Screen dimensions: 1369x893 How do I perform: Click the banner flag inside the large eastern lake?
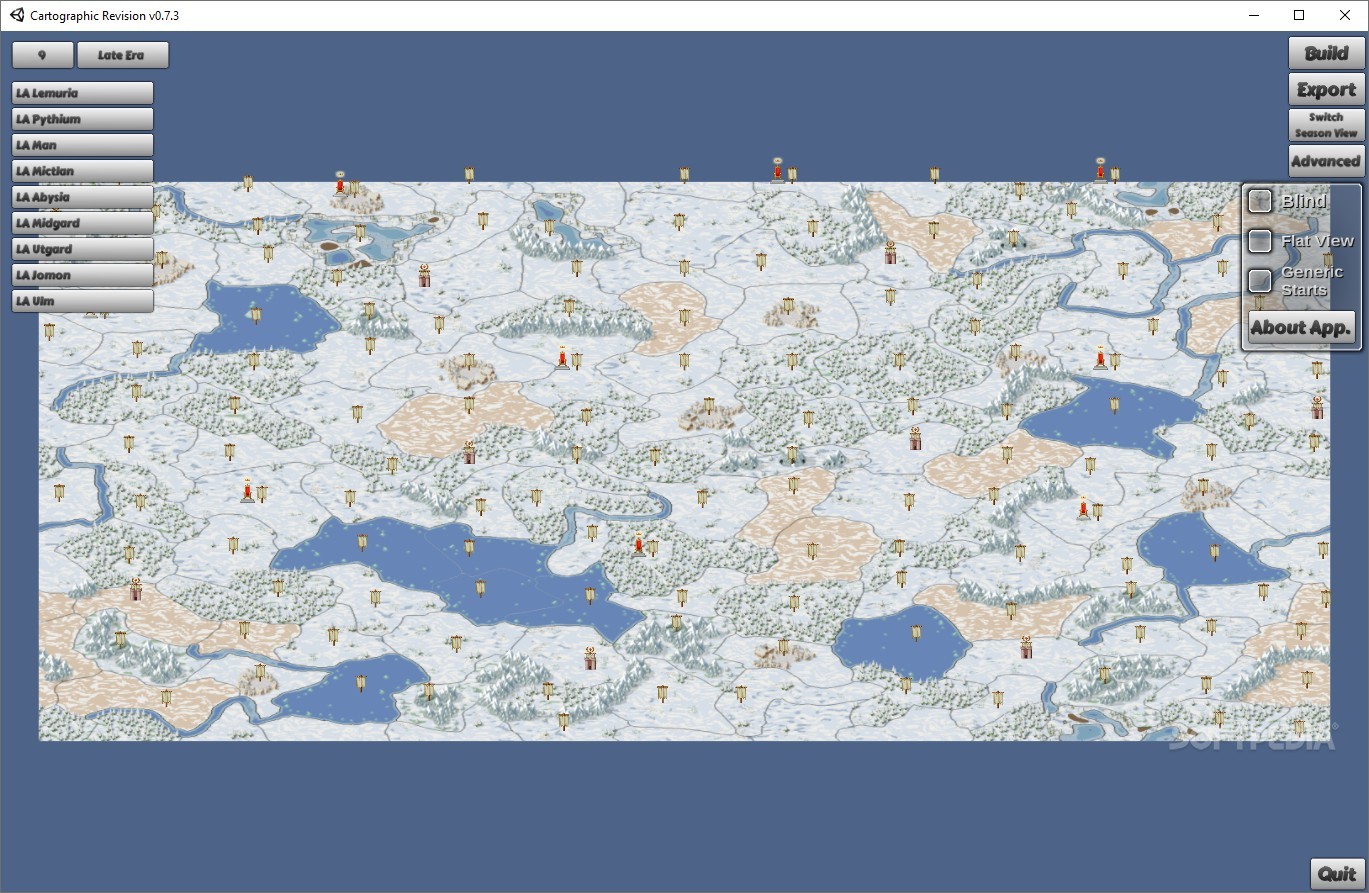(x=1114, y=404)
